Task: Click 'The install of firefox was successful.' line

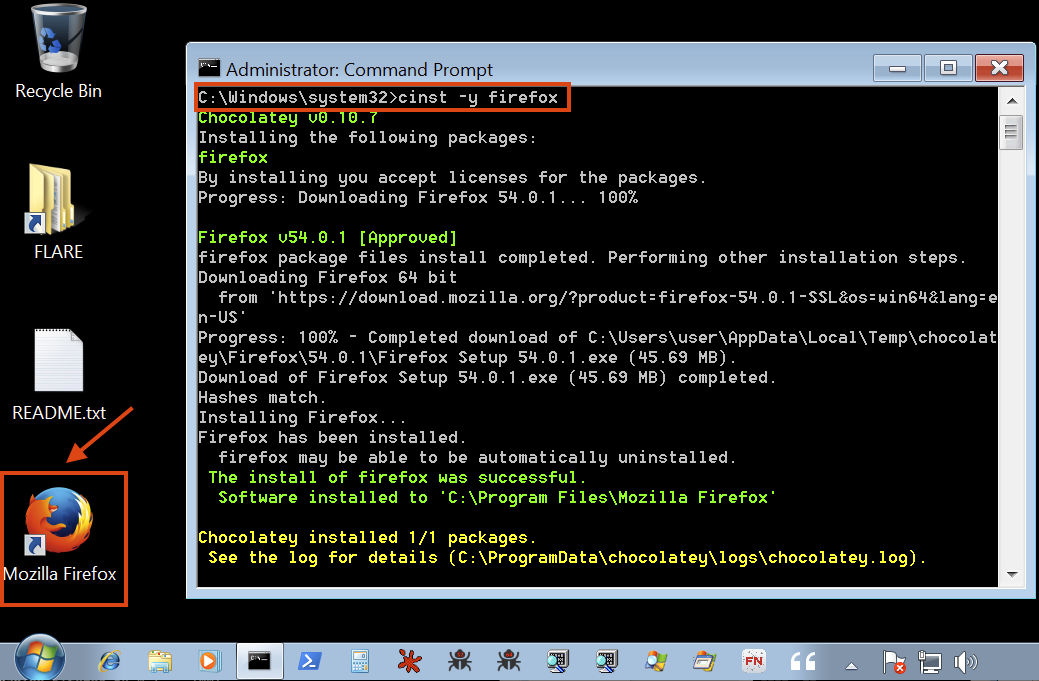Action: click(397, 478)
